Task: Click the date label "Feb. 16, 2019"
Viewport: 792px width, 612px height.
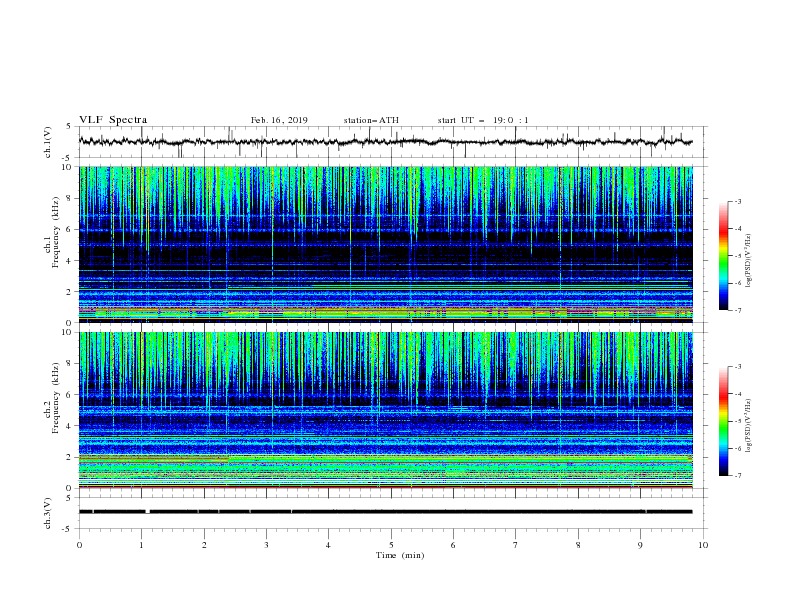Action: pyautogui.click(x=279, y=120)
